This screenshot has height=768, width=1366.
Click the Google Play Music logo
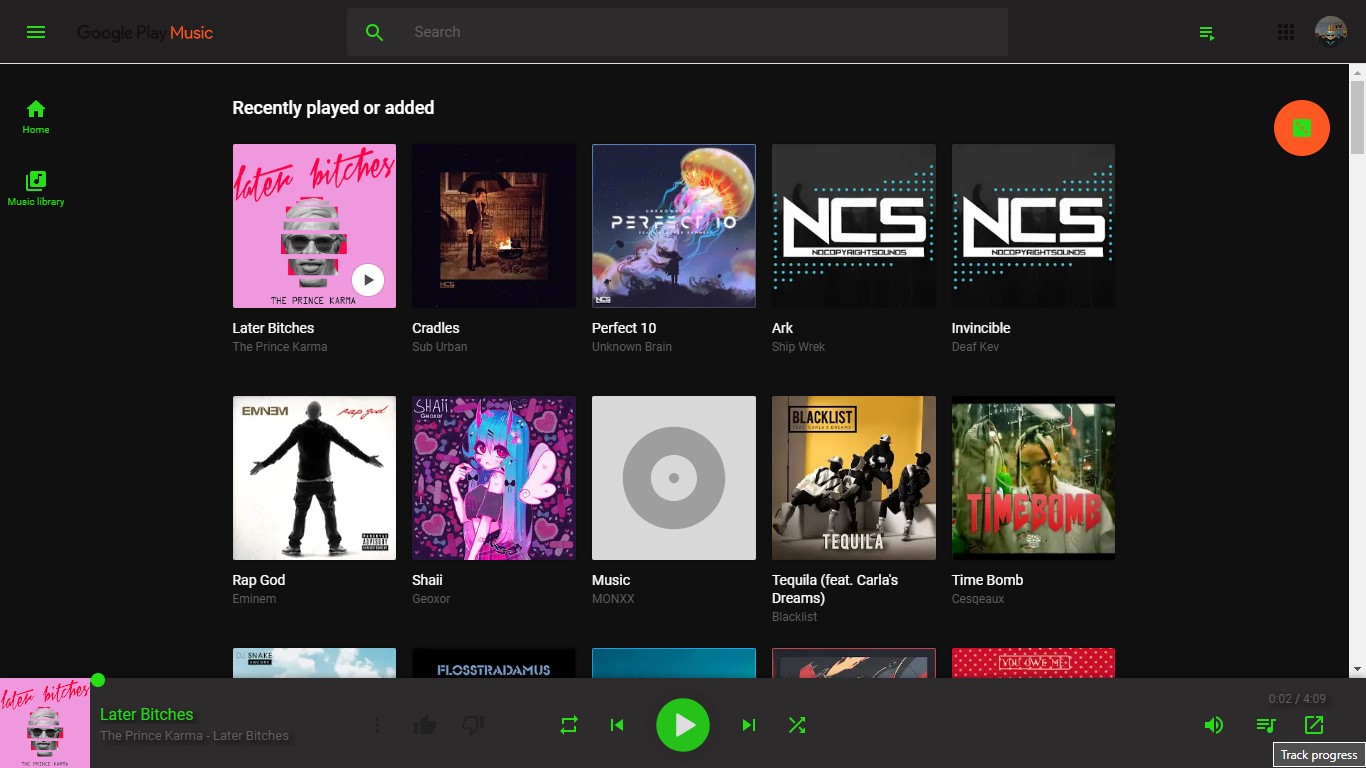click(x=145, y=32)
